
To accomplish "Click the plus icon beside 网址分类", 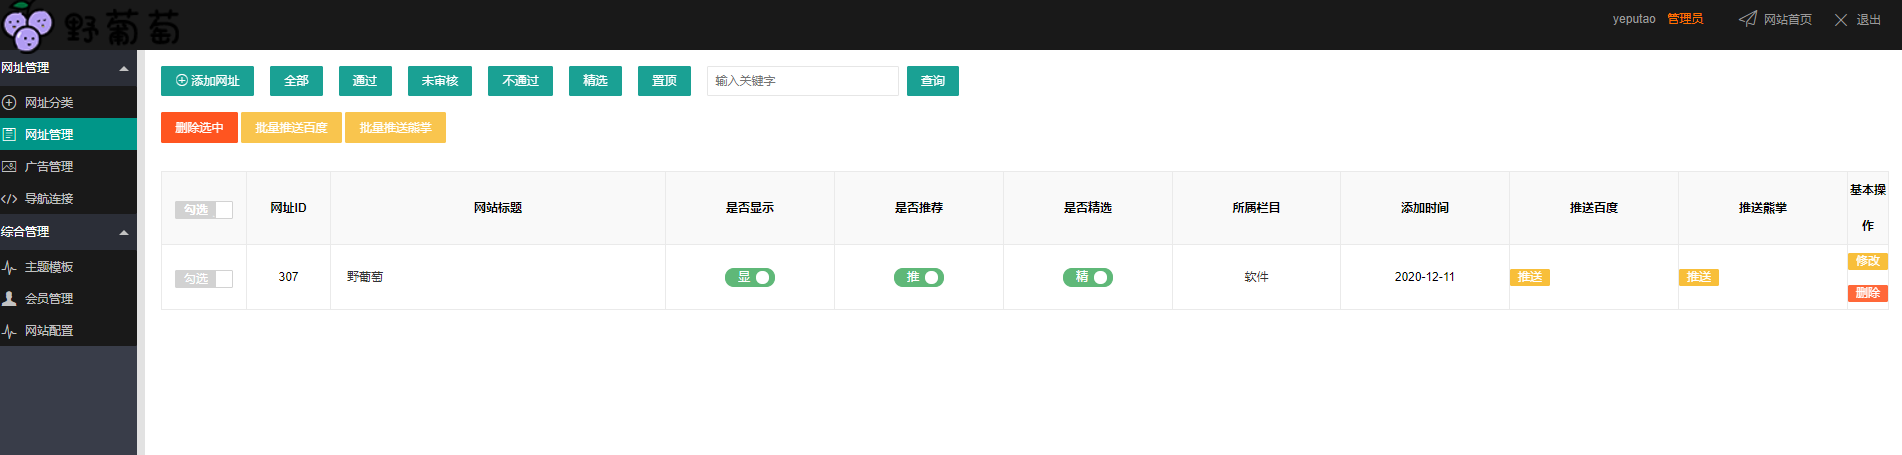I will (x=9, y=102).
